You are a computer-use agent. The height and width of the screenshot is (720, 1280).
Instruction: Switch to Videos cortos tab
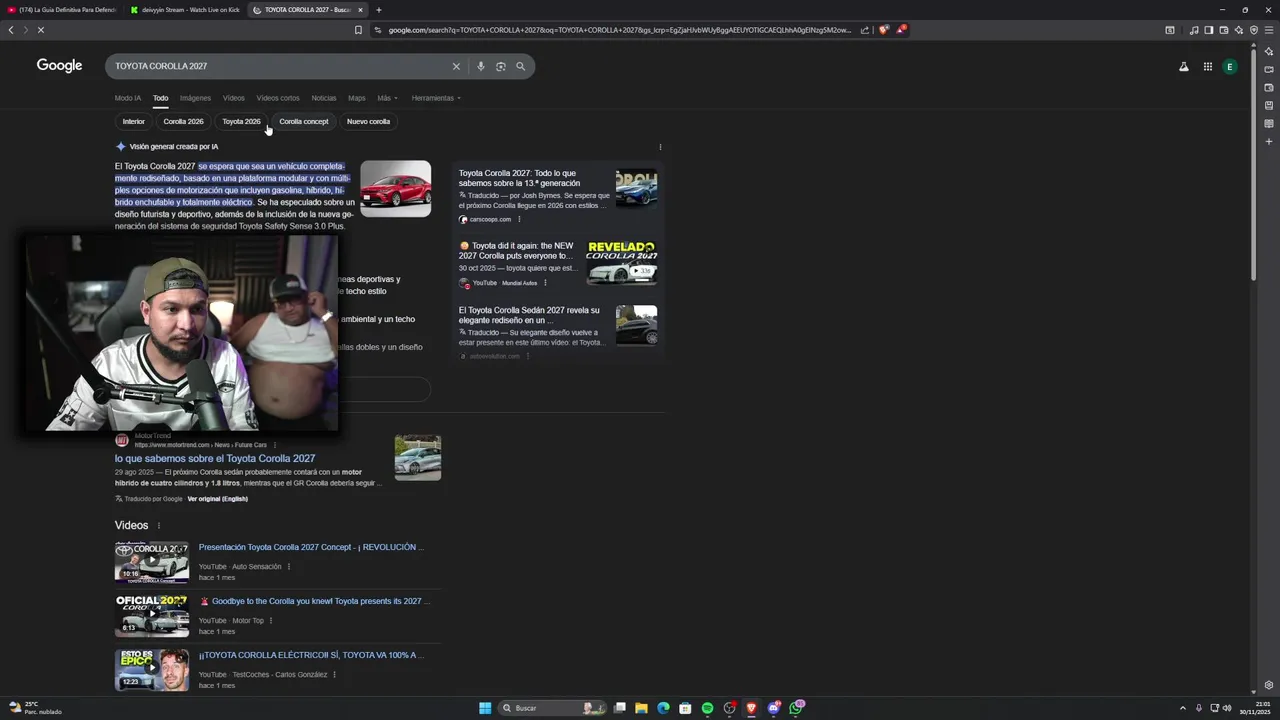click(278, 98)
